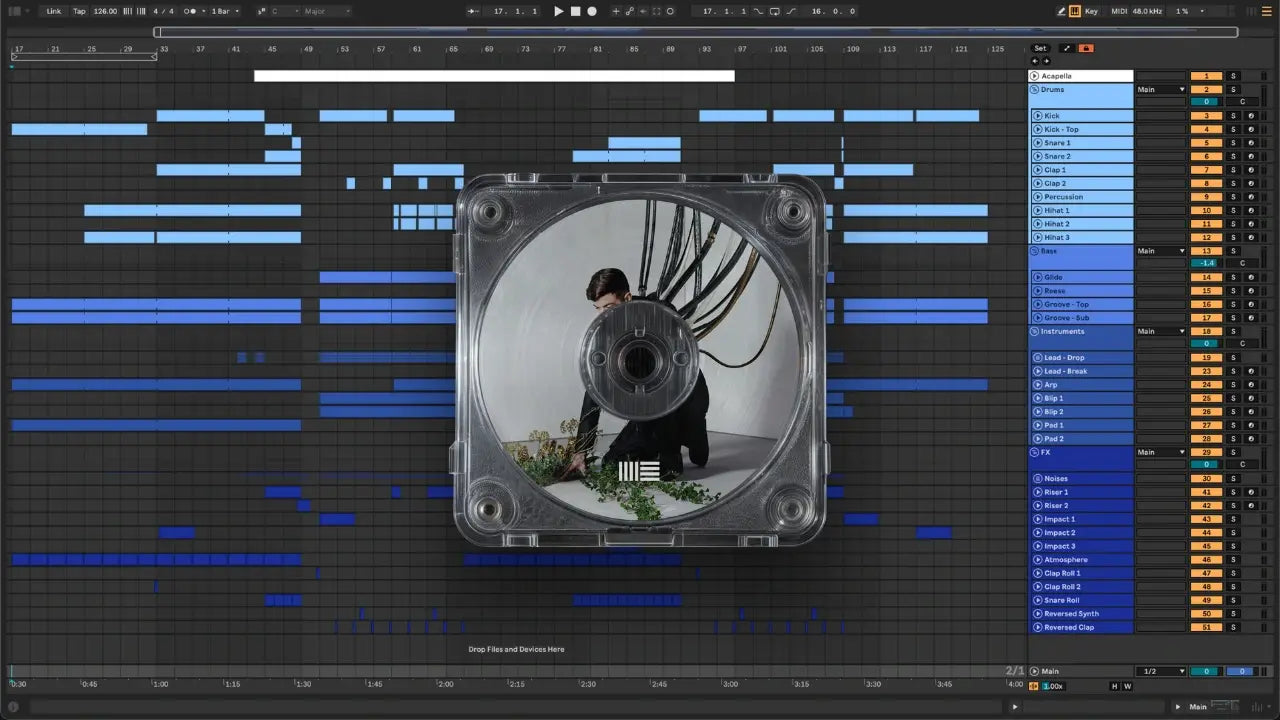This screenshot has height=720, width=1280.
Task: Open the Drums output routing Main dropdown
Action: (1161, 89)
